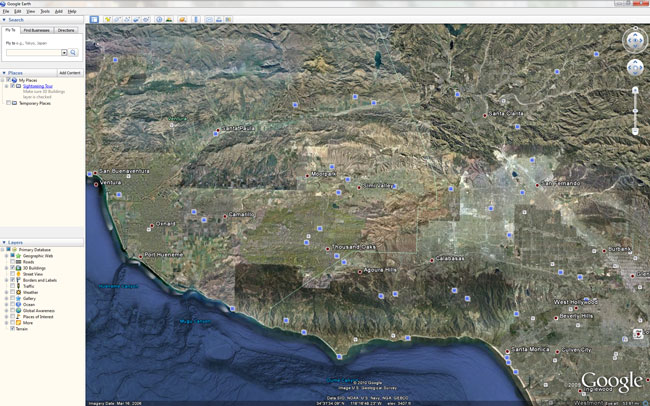Click the Look joystick compass control

click(x=635, y=40)
